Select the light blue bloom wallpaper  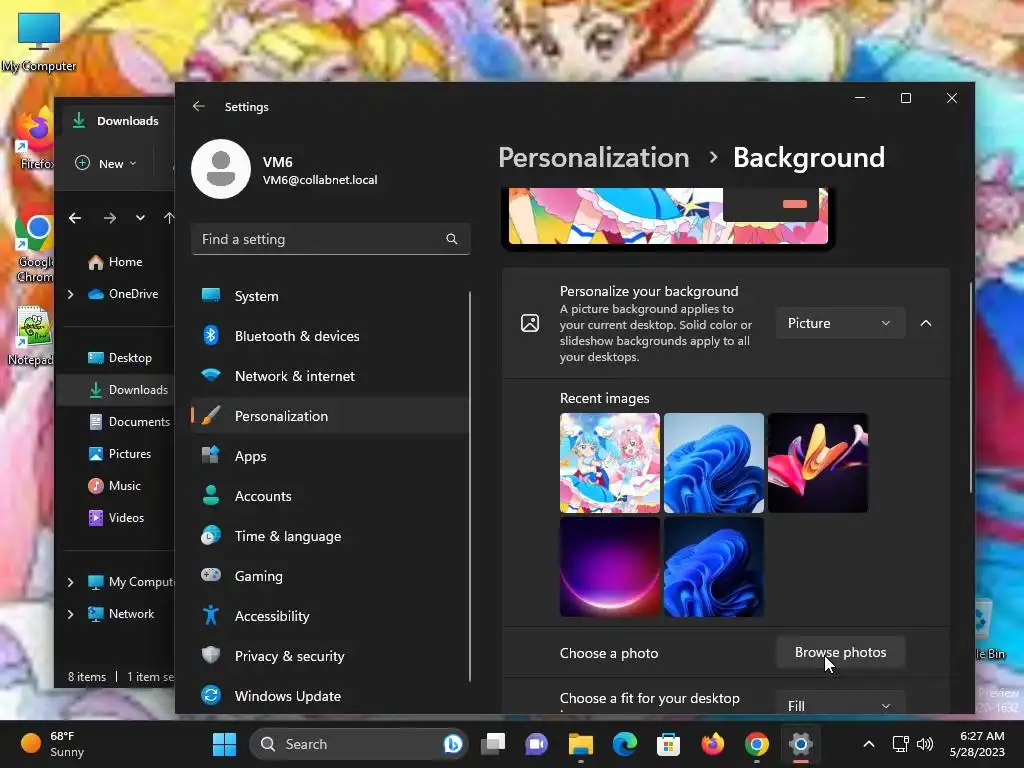(x=714, y=463)
